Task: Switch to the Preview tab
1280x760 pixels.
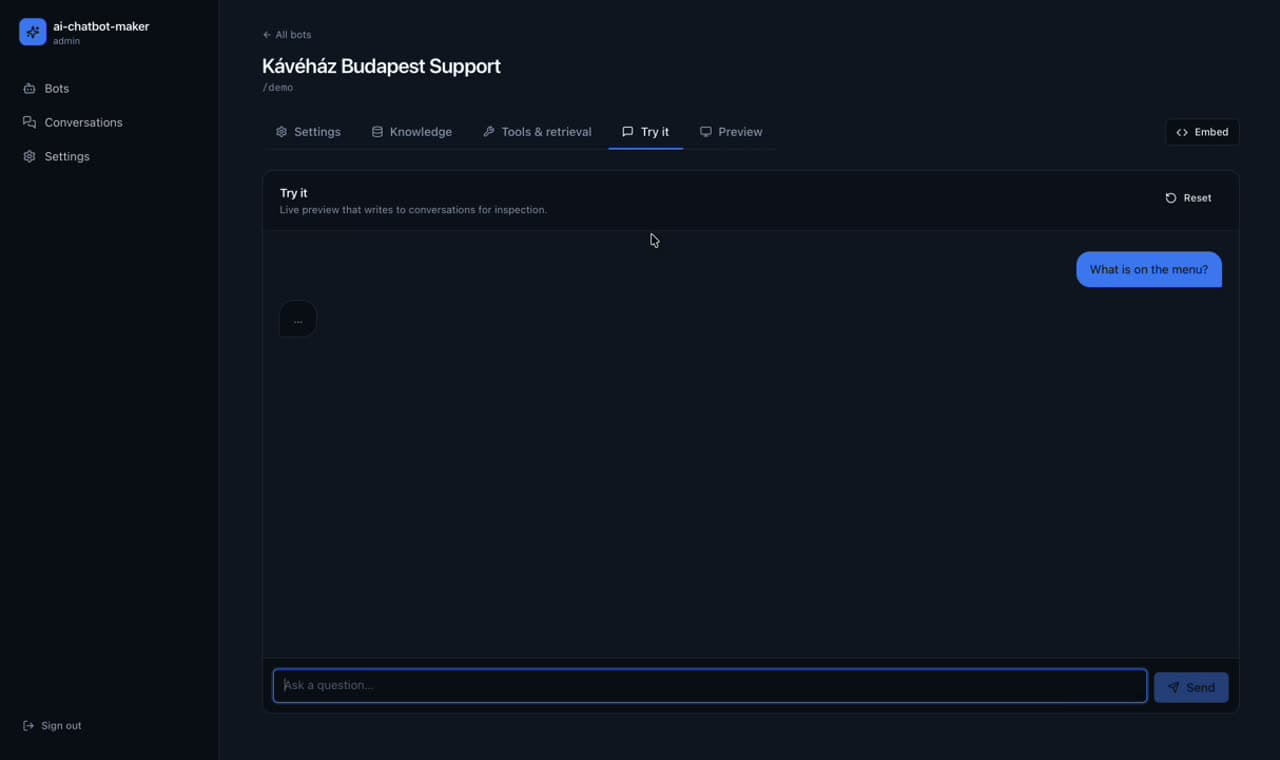Action: click(731, 132)
